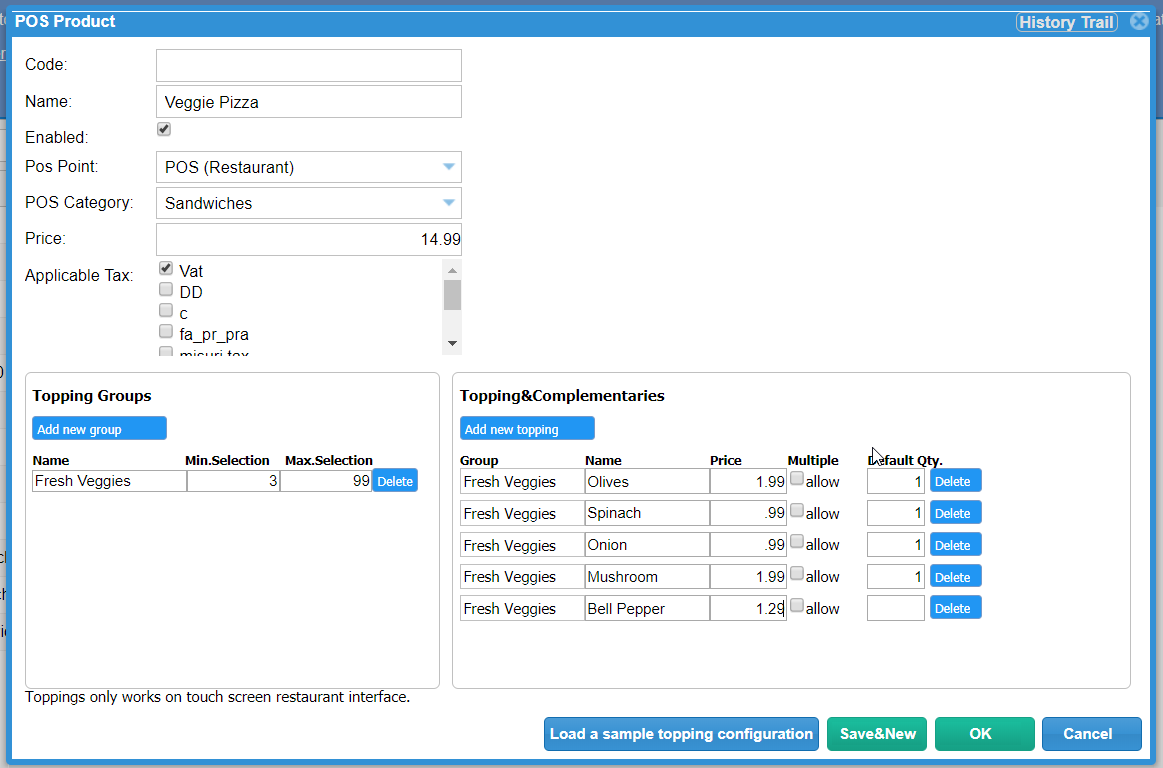The width and height of the screenshot is (1163, 768).
Task: Click tax list scroll up arrow
Action: [452, 270]
